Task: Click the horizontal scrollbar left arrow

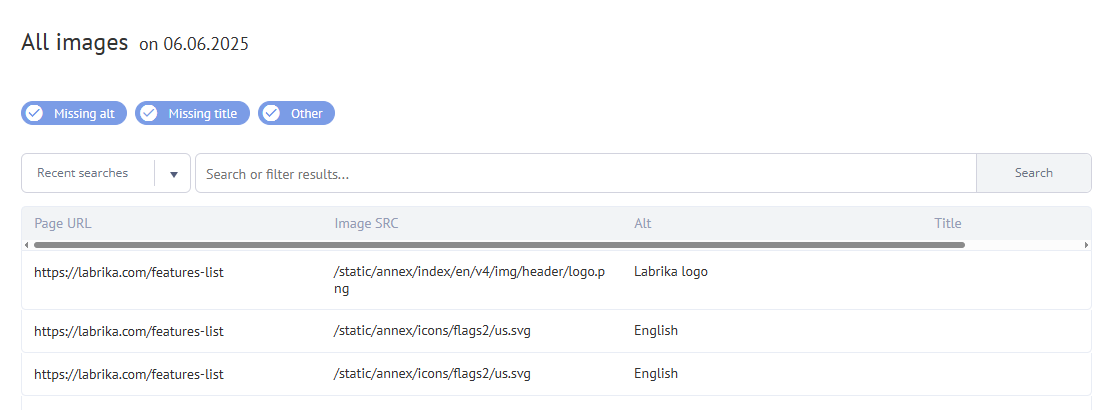Action: click(26, 245)
